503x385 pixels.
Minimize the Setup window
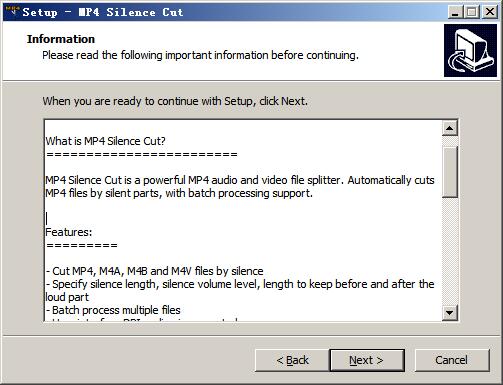point(455,12)
